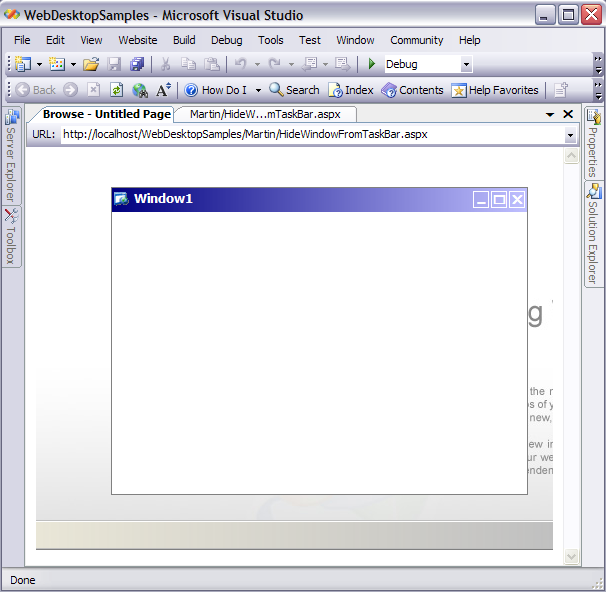Click the scroll down arrow in browser
Screen dimensions: 606x592
[x=572, y=556]
